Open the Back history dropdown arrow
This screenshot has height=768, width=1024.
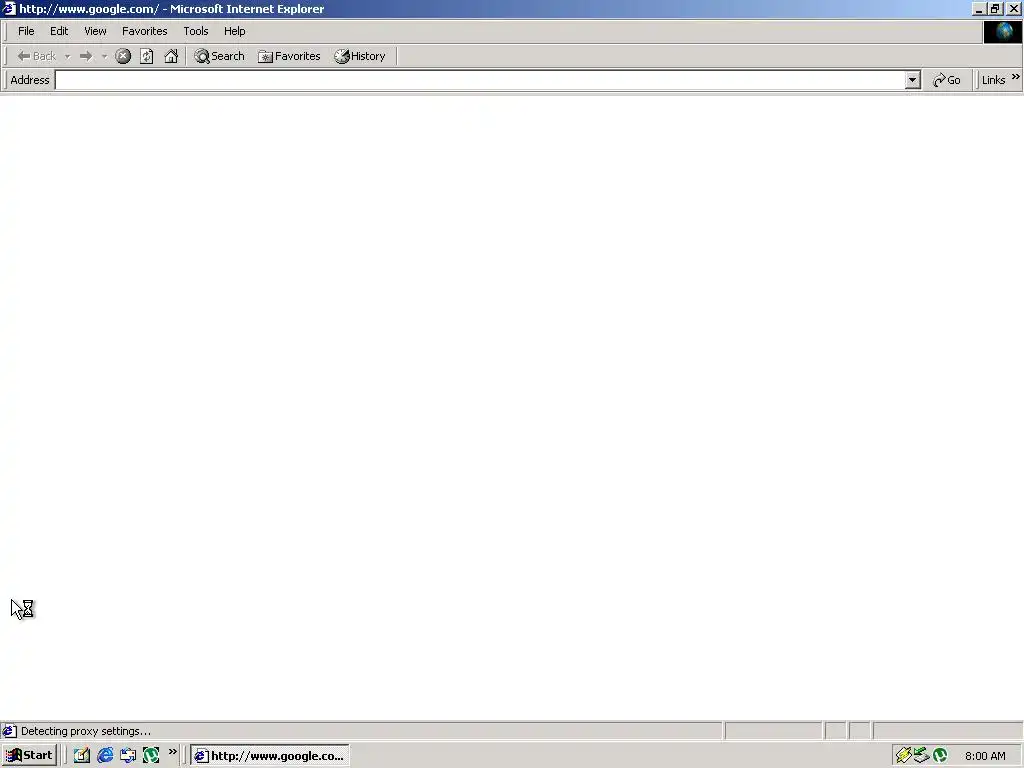point(67,56)
